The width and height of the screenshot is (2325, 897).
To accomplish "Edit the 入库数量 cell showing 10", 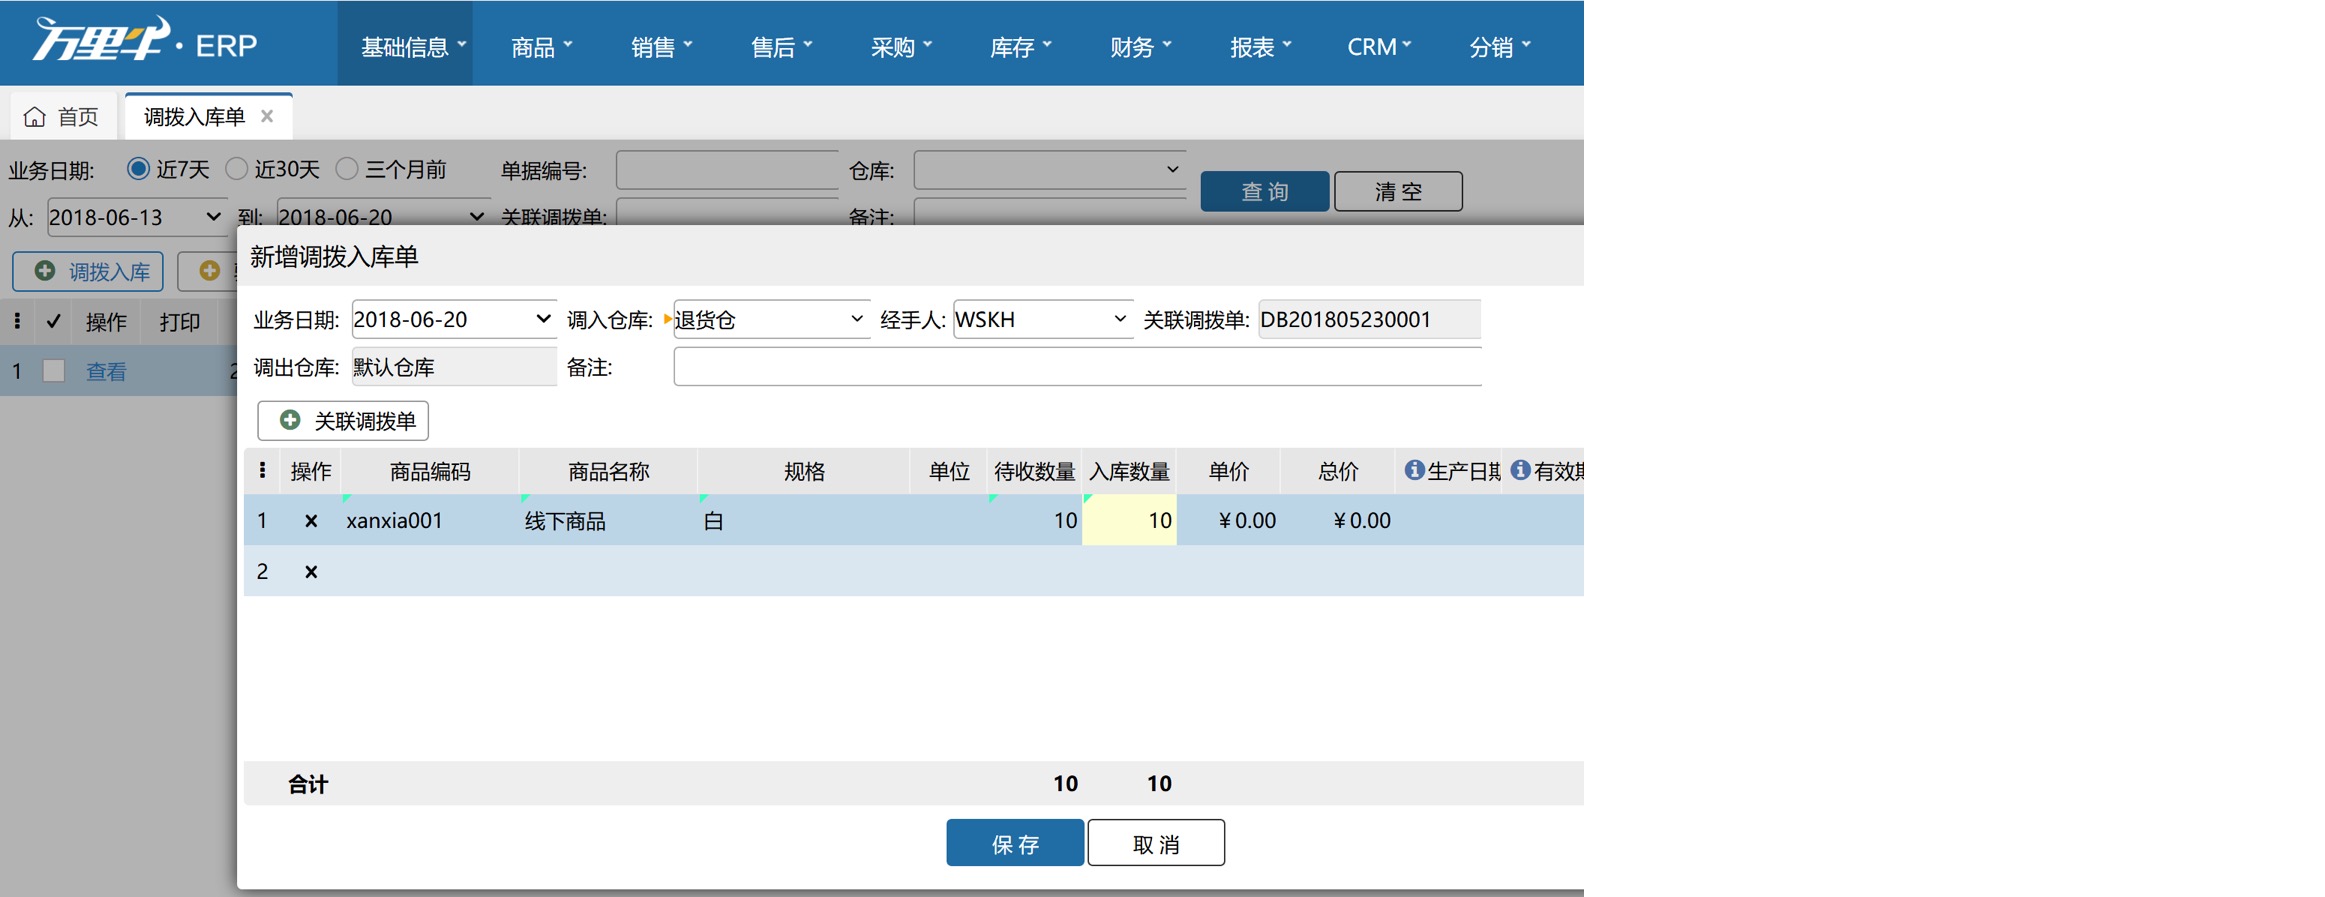I will 1129,520.
